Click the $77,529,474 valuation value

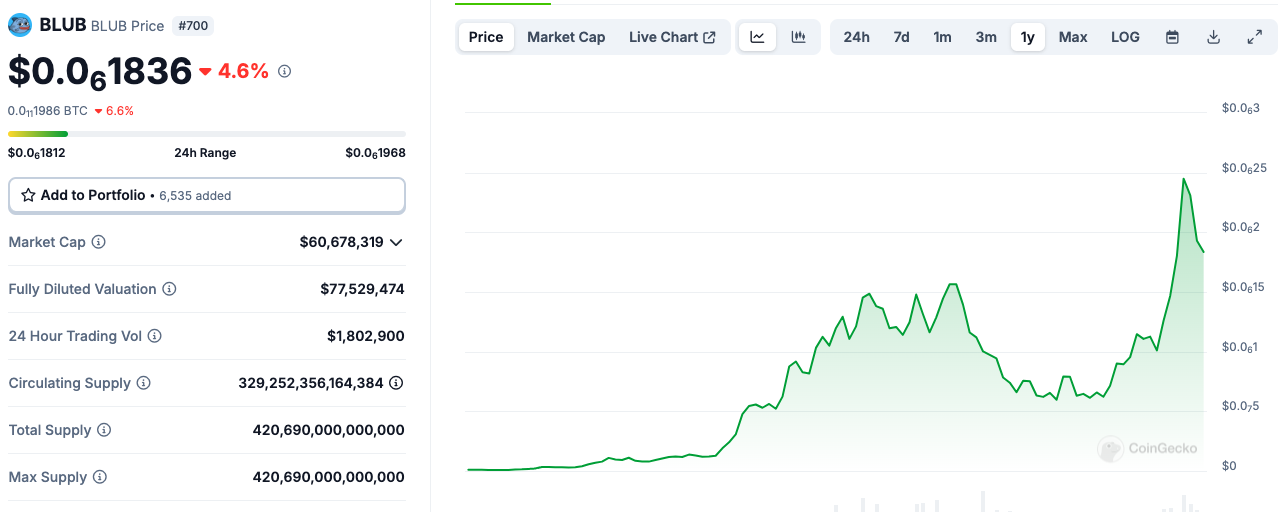point(362,289)
